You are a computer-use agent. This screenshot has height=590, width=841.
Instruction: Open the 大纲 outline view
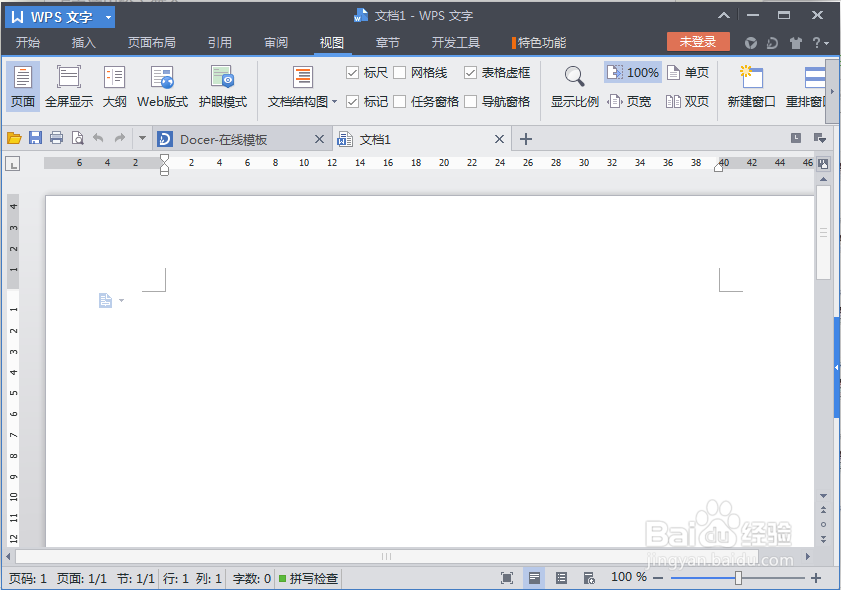pos(114,86)
